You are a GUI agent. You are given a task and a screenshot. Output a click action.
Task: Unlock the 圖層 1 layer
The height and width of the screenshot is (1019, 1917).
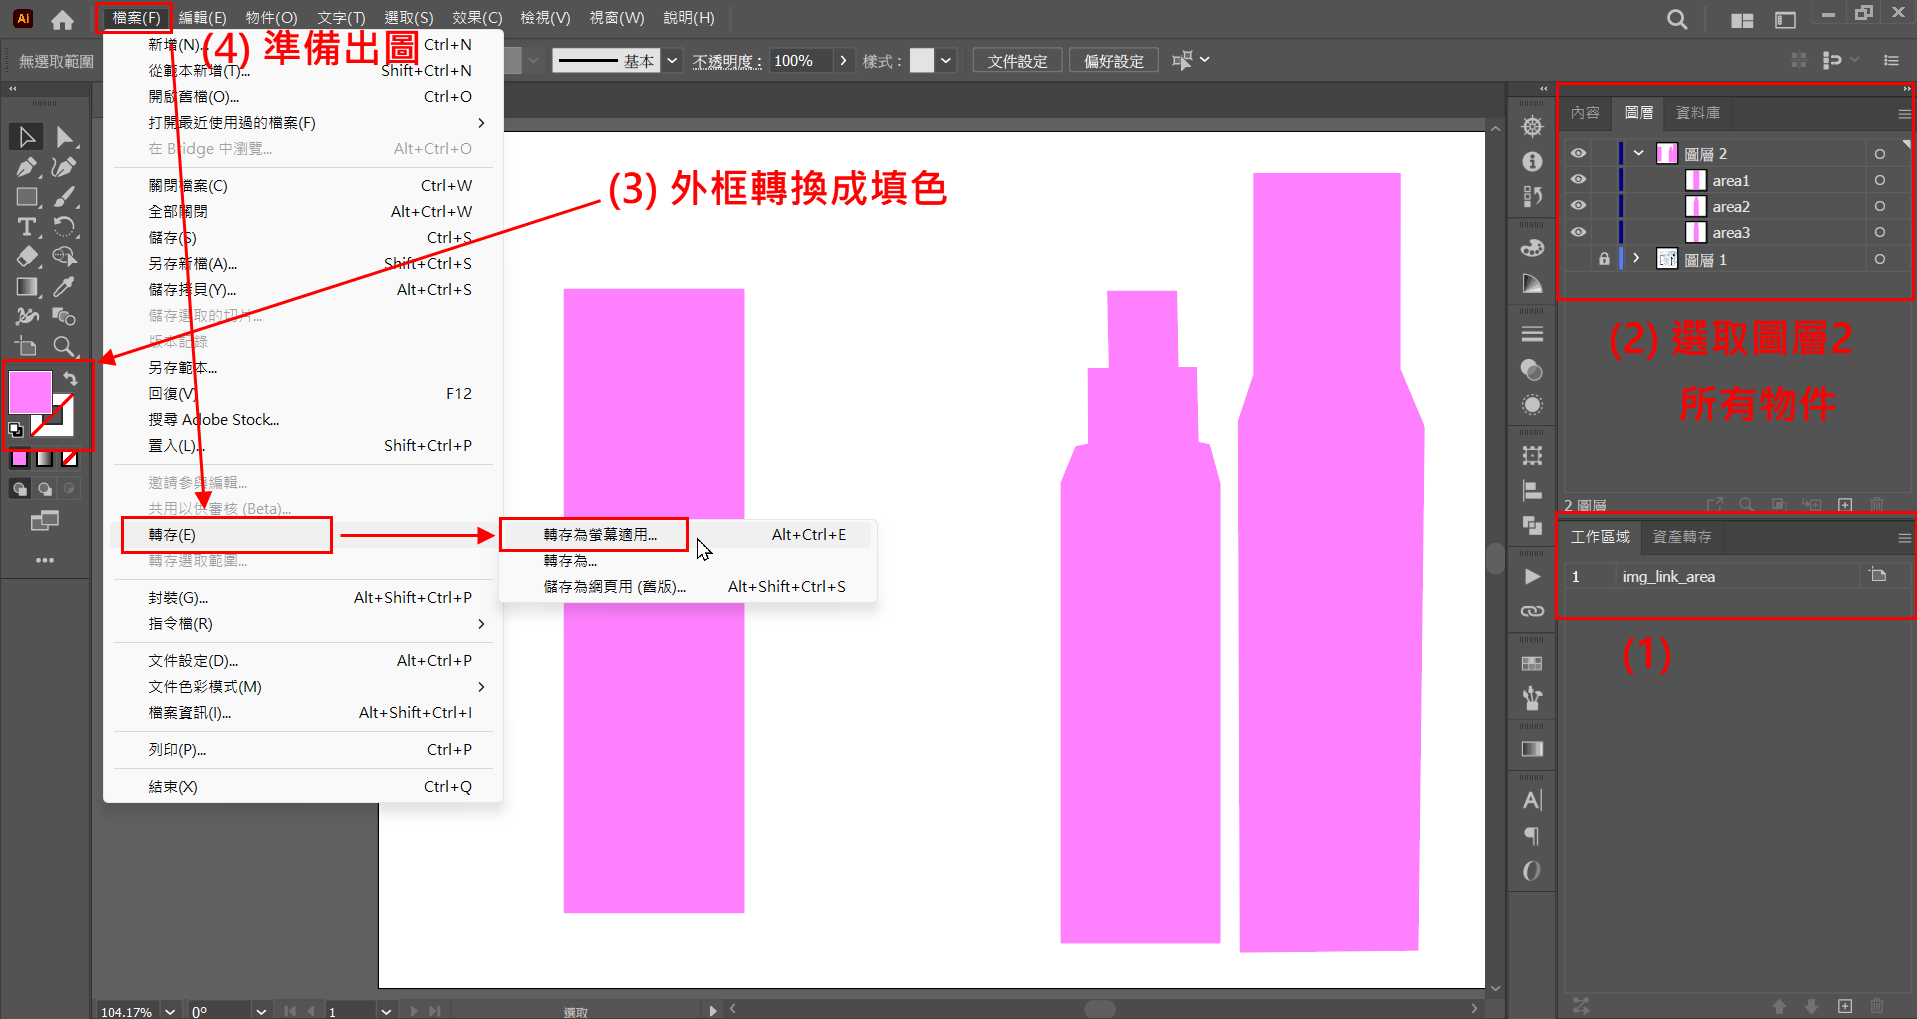[1604, 259]
